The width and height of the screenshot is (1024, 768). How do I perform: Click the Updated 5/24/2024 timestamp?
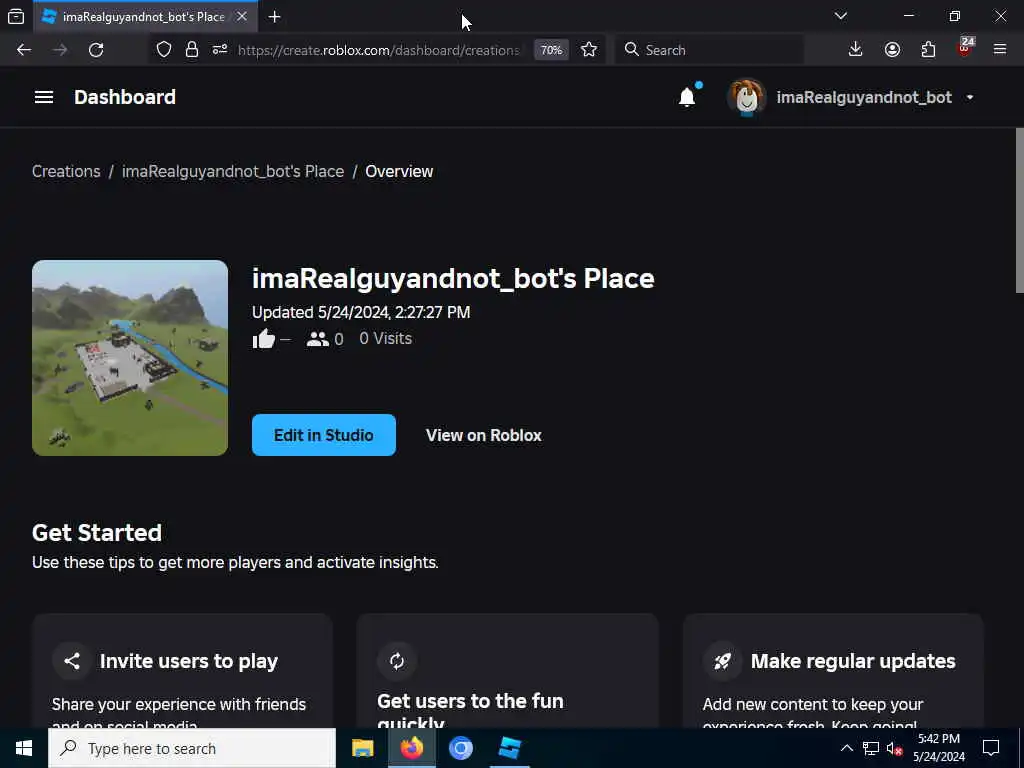(x=361, y=312)
